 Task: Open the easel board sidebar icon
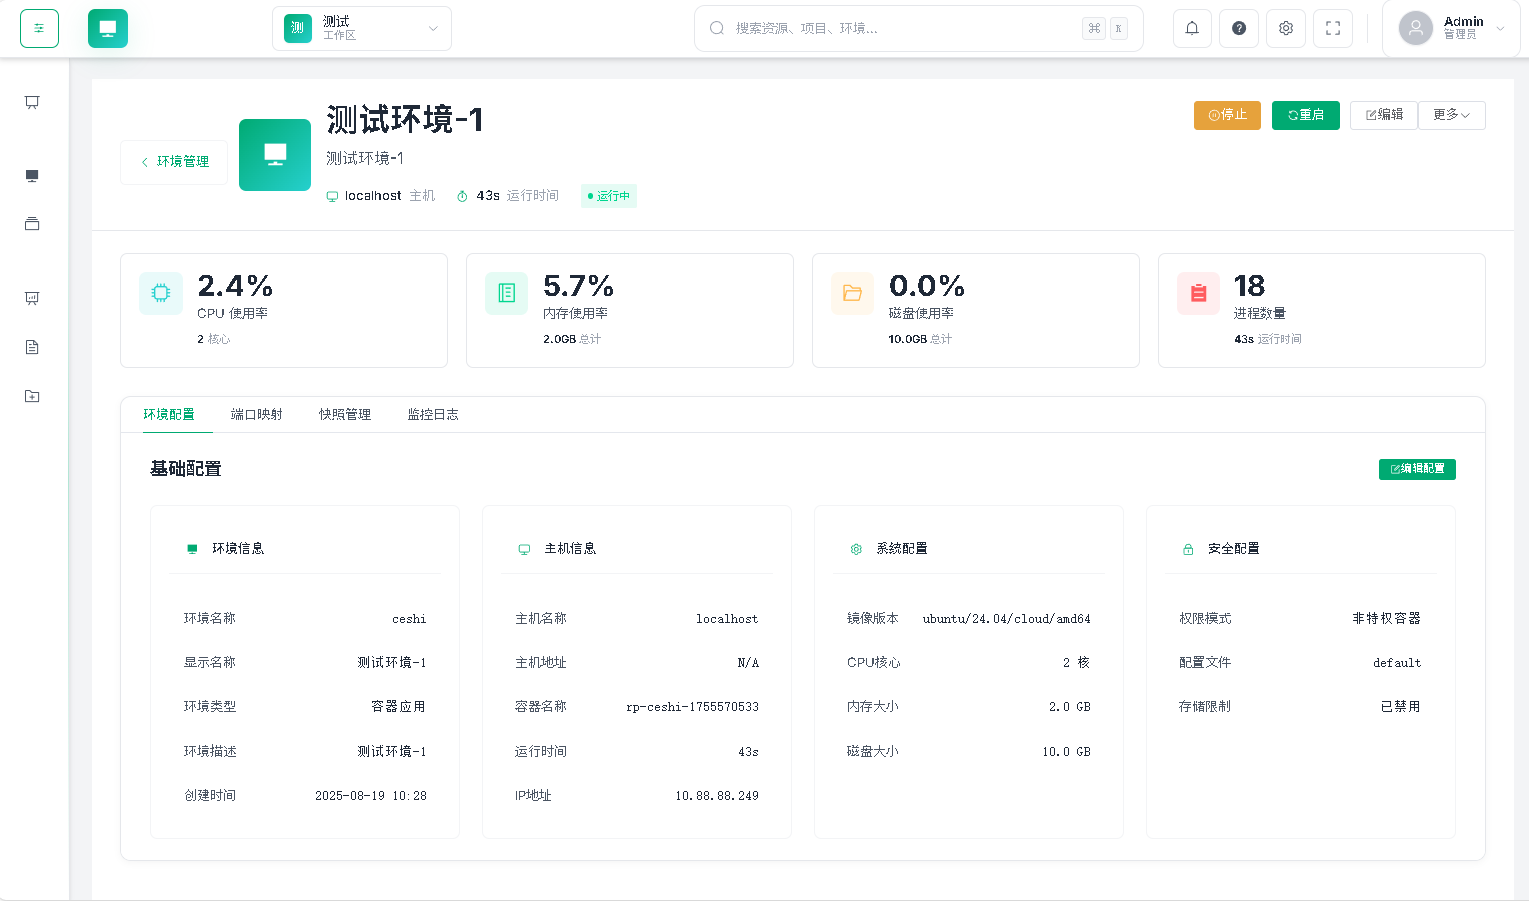coord(32,102)
